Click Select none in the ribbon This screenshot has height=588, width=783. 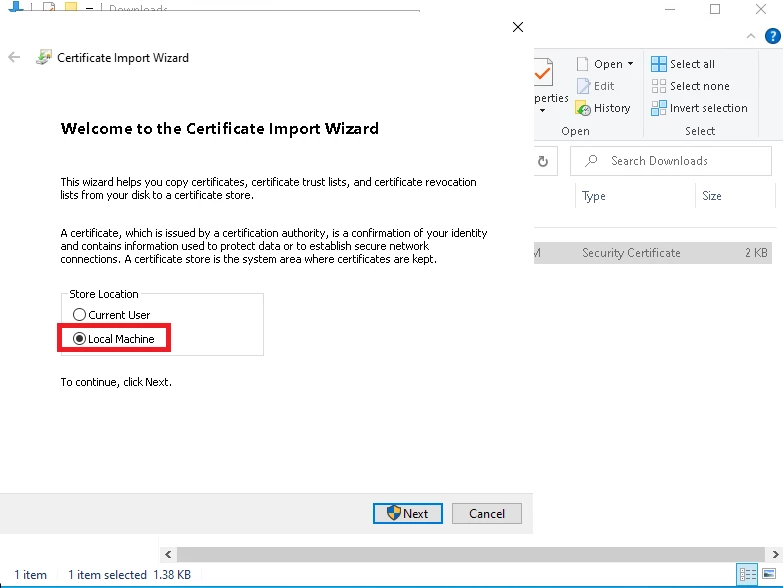click(691, 86)
